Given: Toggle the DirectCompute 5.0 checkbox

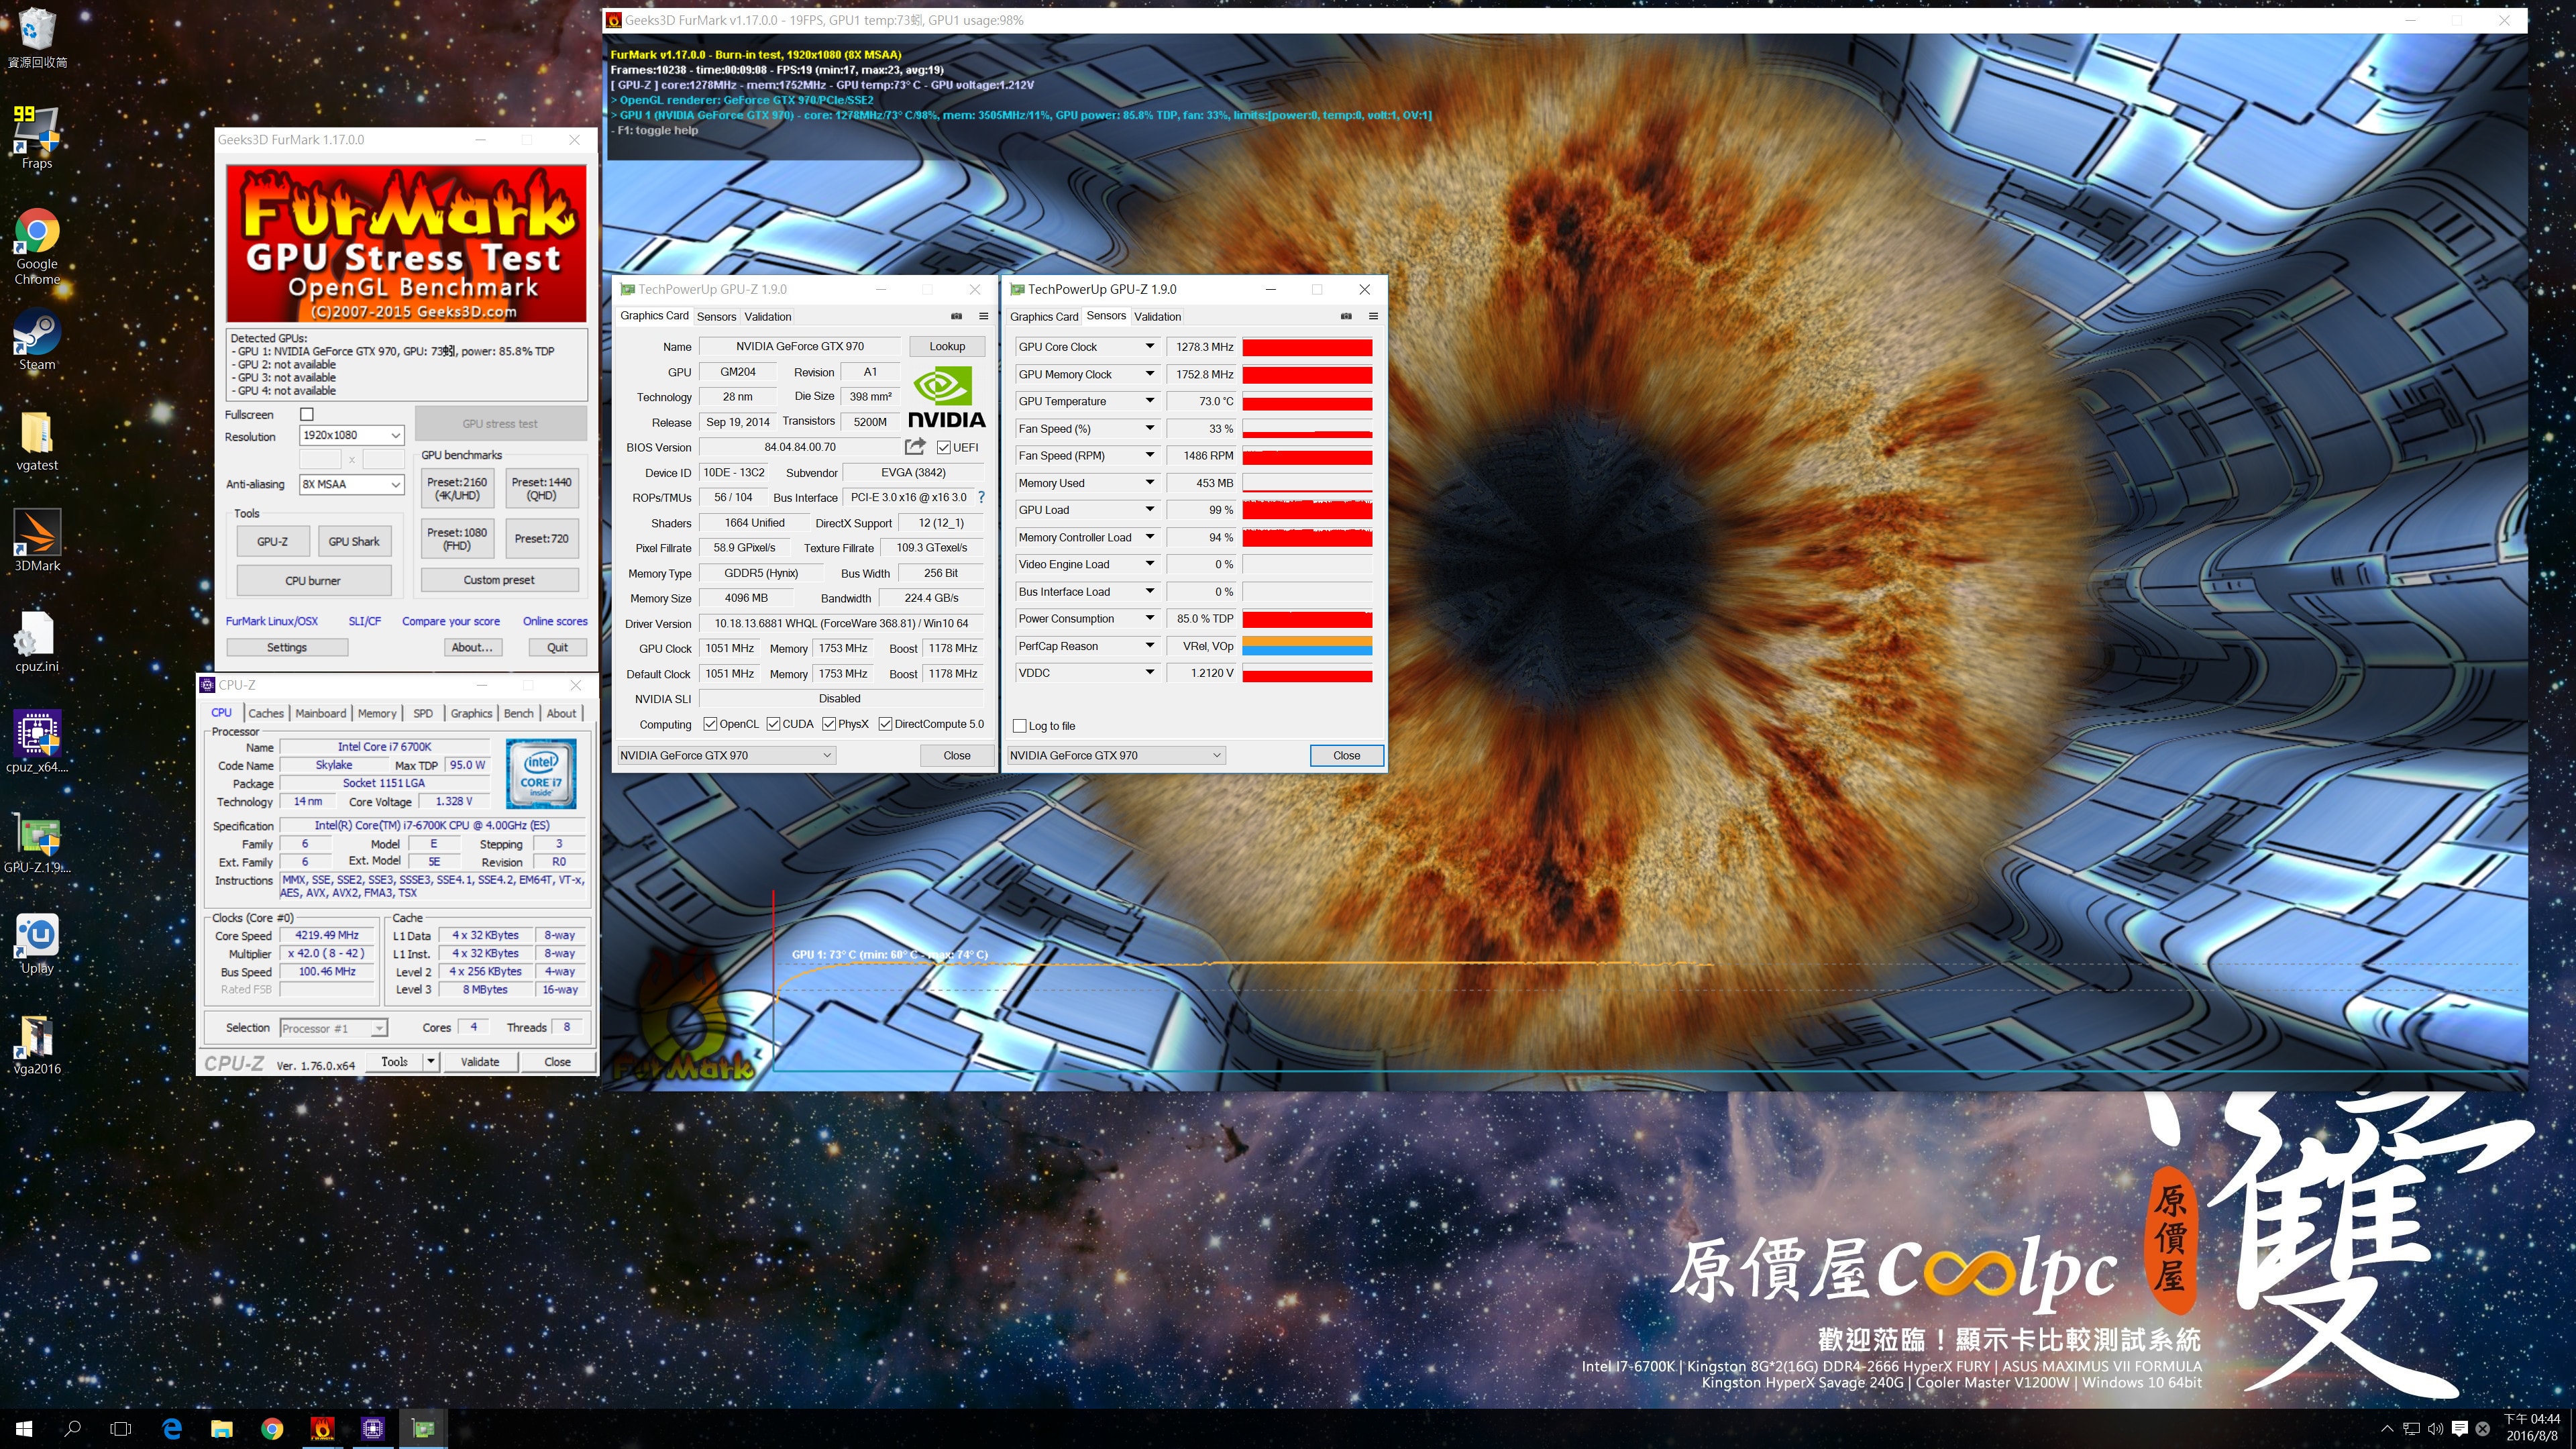Looking at the screenshot, I should point(885,724).
